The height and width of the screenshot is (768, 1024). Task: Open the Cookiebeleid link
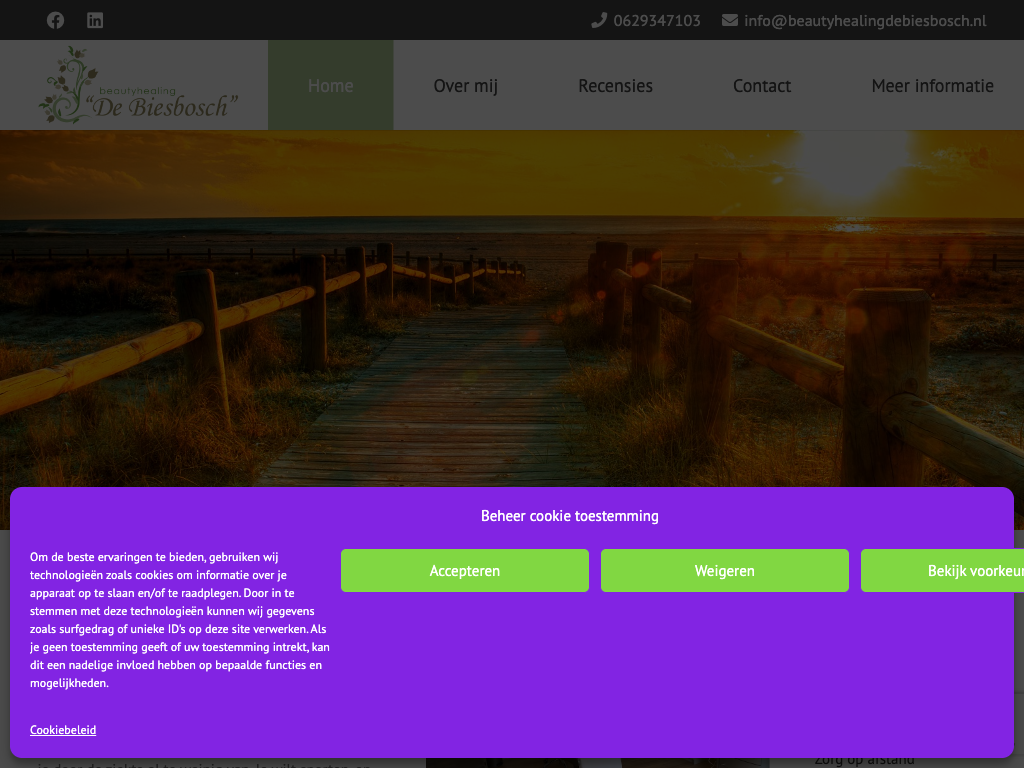coord(63,730)
